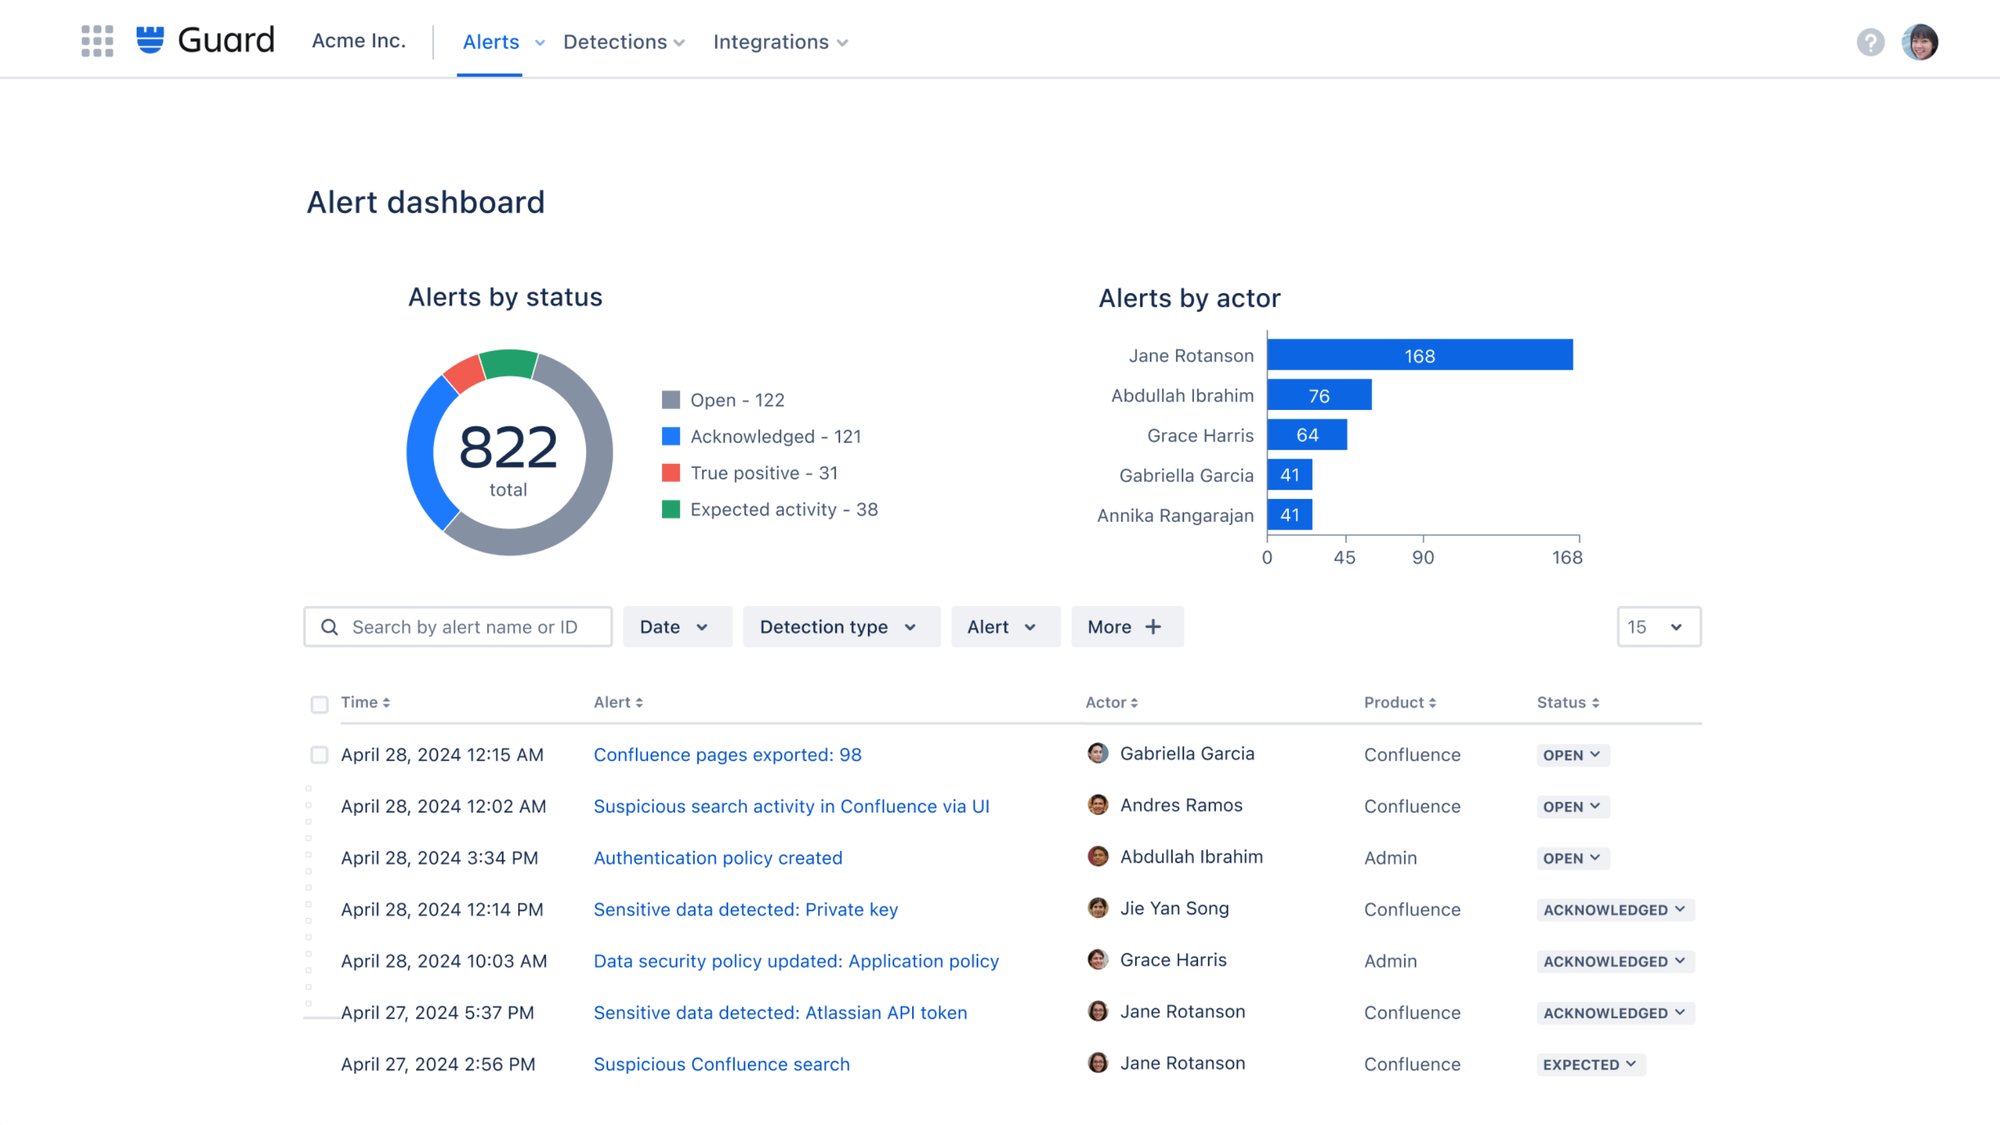The image size is (2000, 1125).
Task: Click the search magnifier icon
Action: tap(329, 627)
